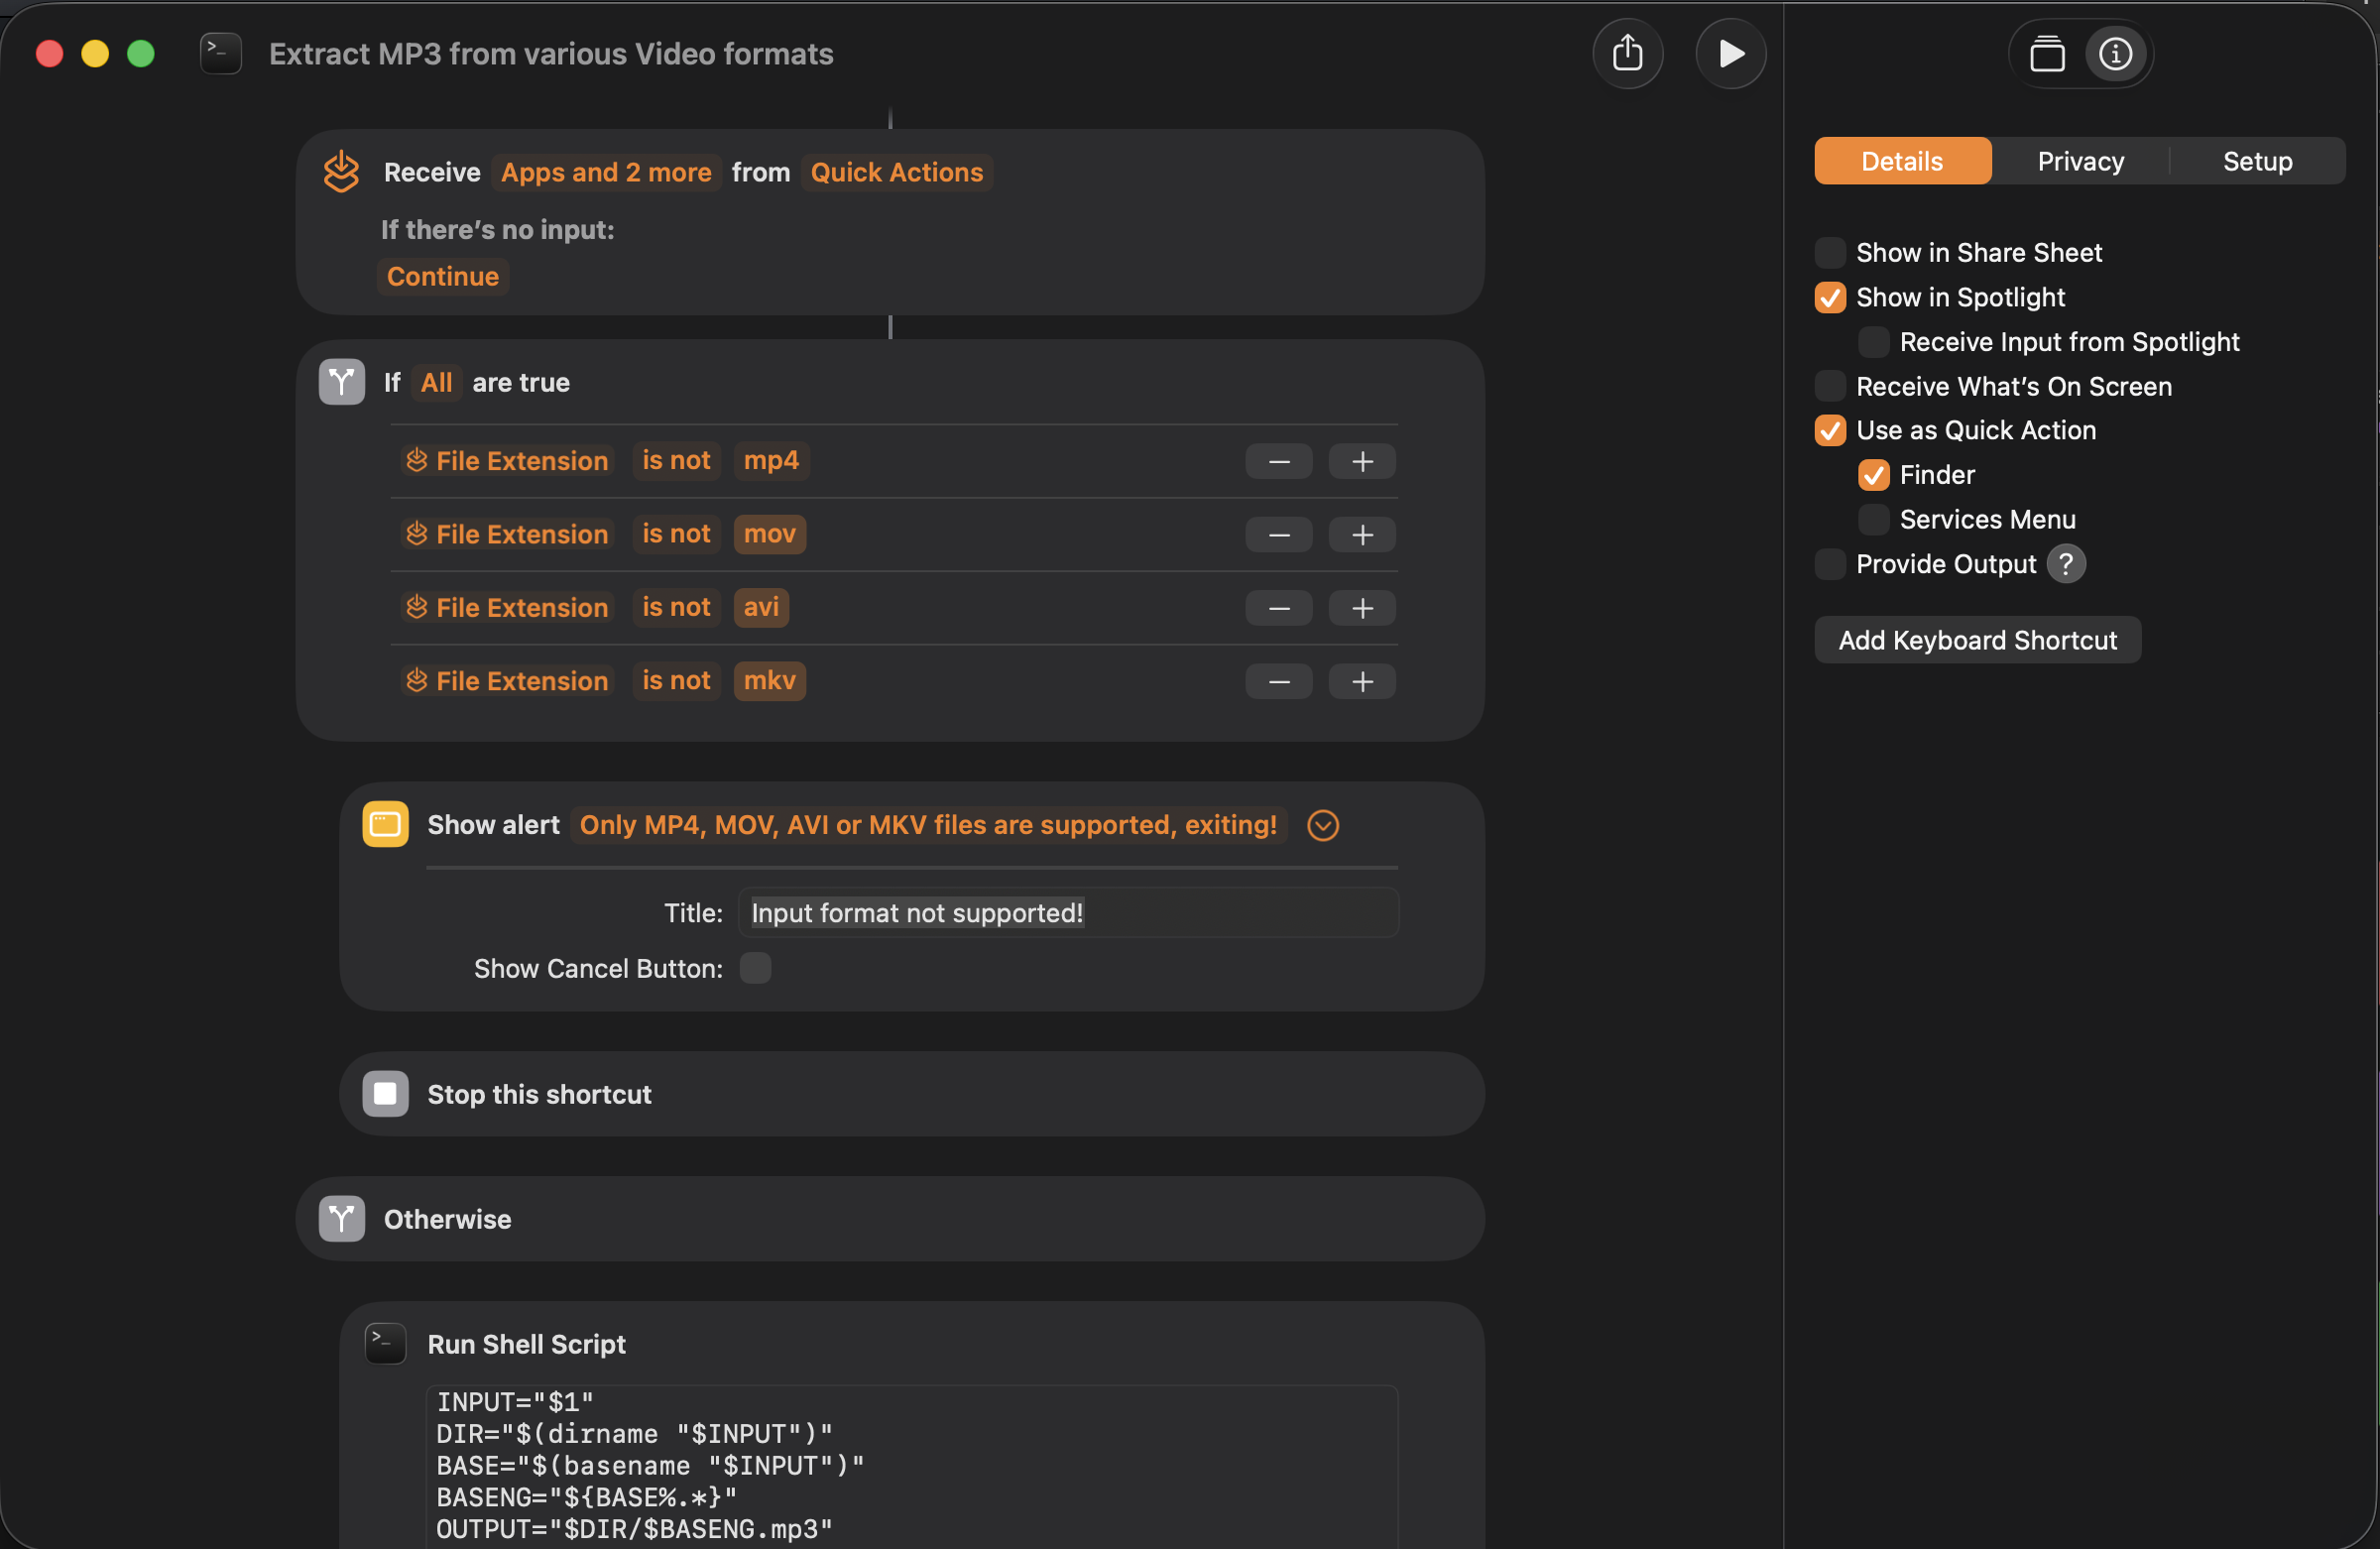Viewport: 2380px width, 1549px height.
Task: Click the Share shortcut icon
Action: pos(1627,54)
